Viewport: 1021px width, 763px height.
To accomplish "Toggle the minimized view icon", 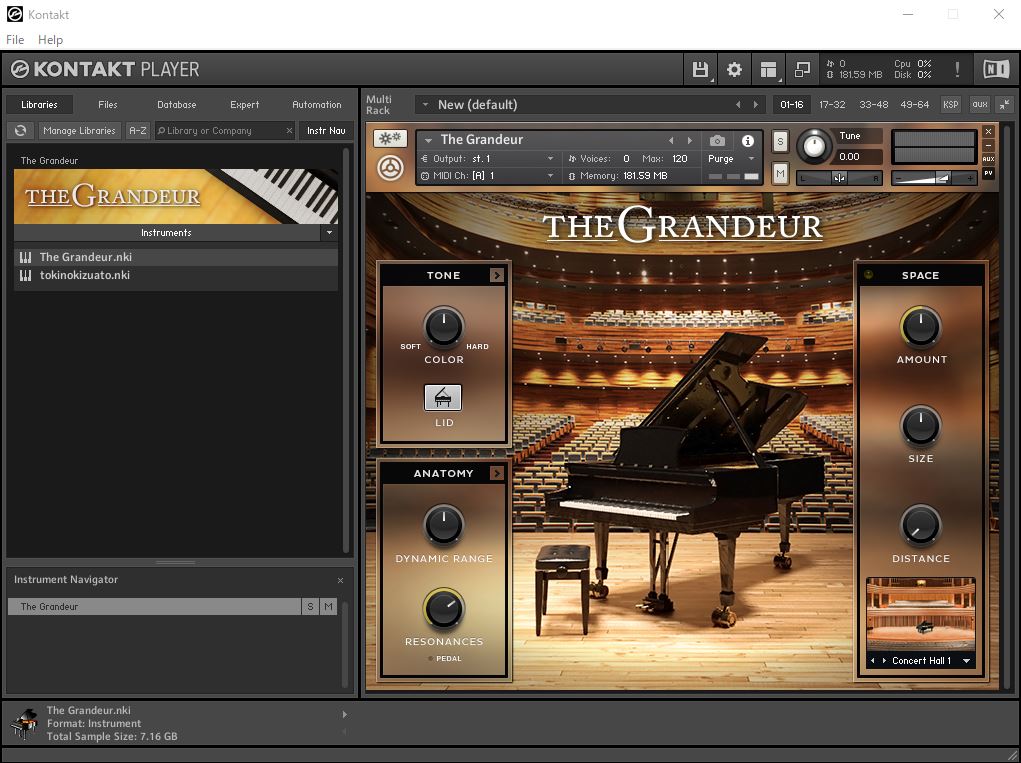I will point(802,69).
